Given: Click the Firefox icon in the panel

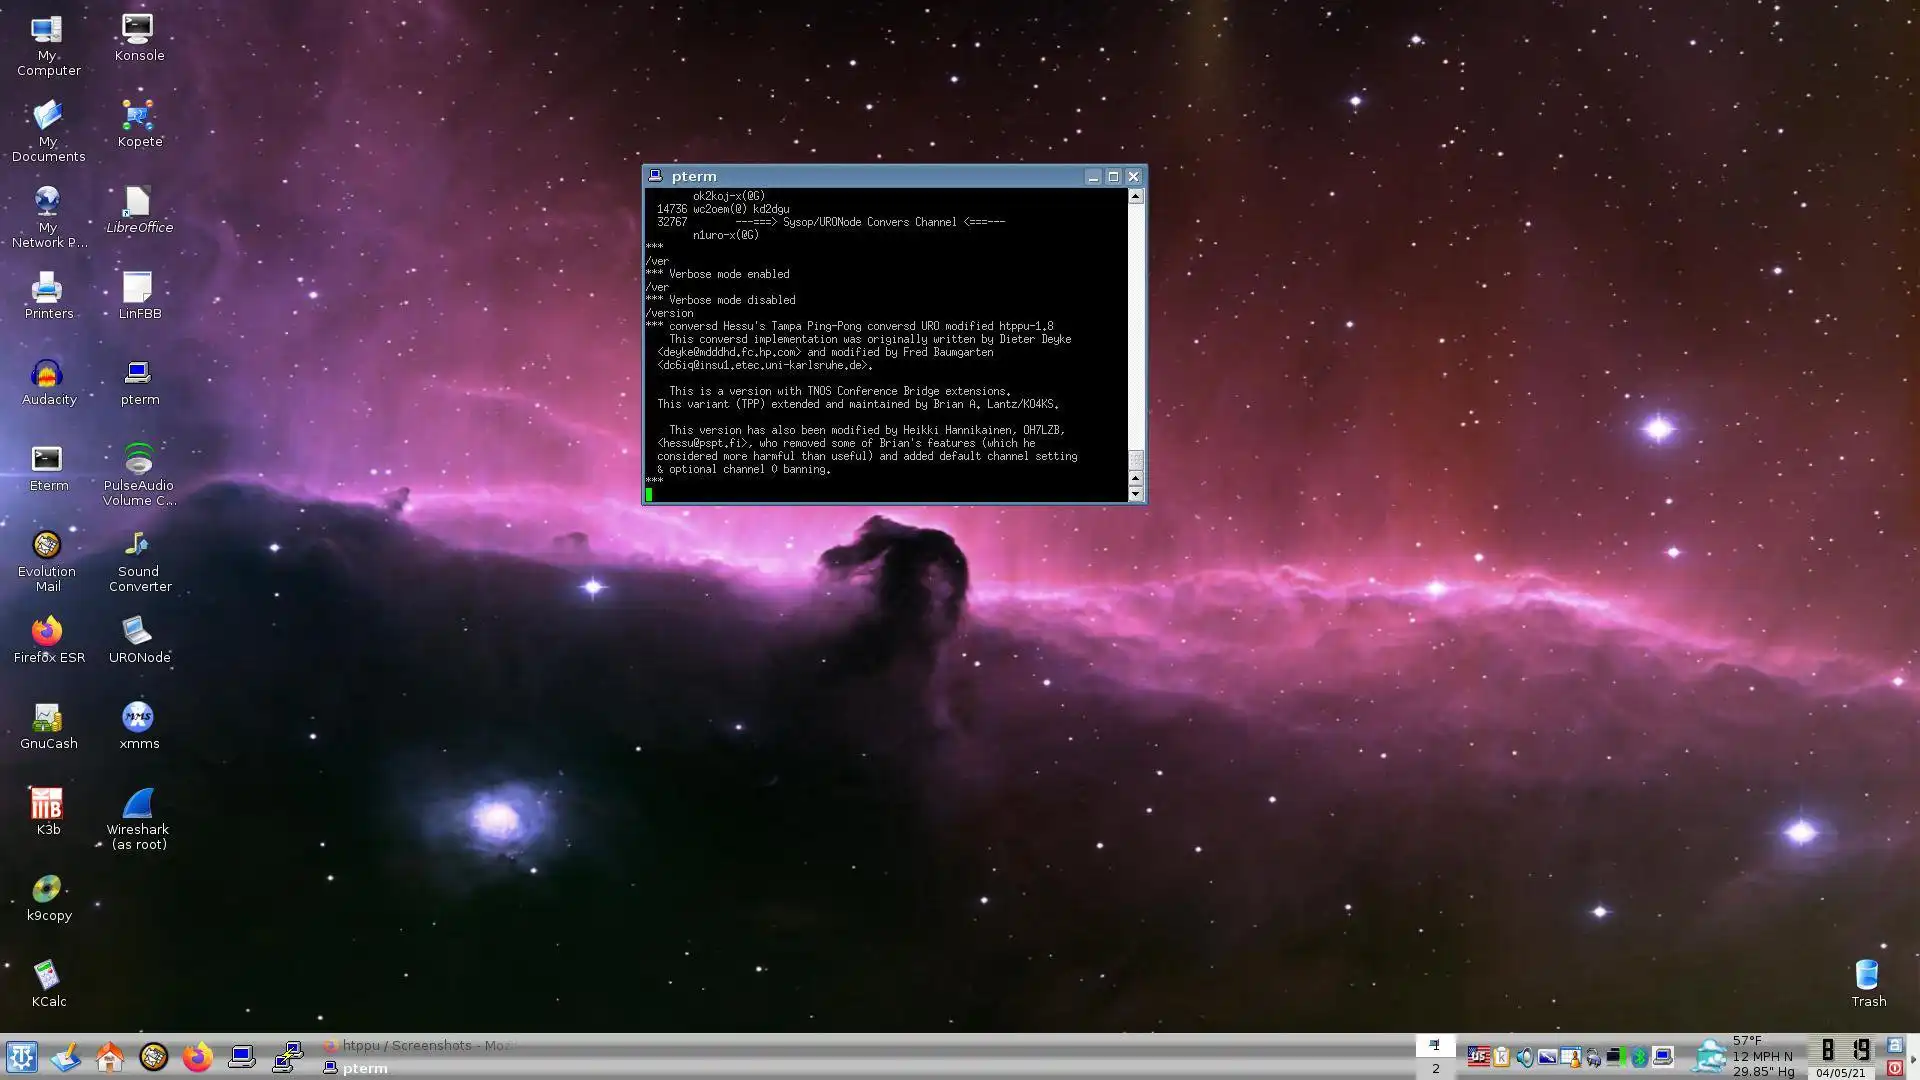Looking at the screenshot, I should click(197, 1057).
